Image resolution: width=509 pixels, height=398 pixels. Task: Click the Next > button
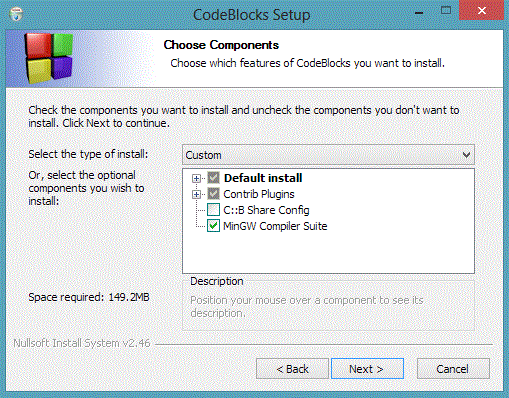tap(367, 369)
